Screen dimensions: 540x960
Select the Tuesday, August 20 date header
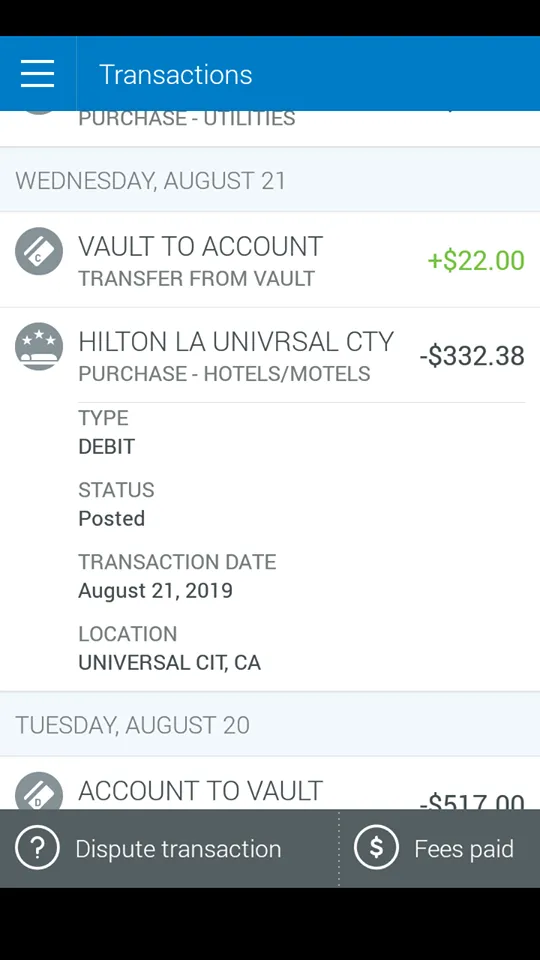[270, 725]
